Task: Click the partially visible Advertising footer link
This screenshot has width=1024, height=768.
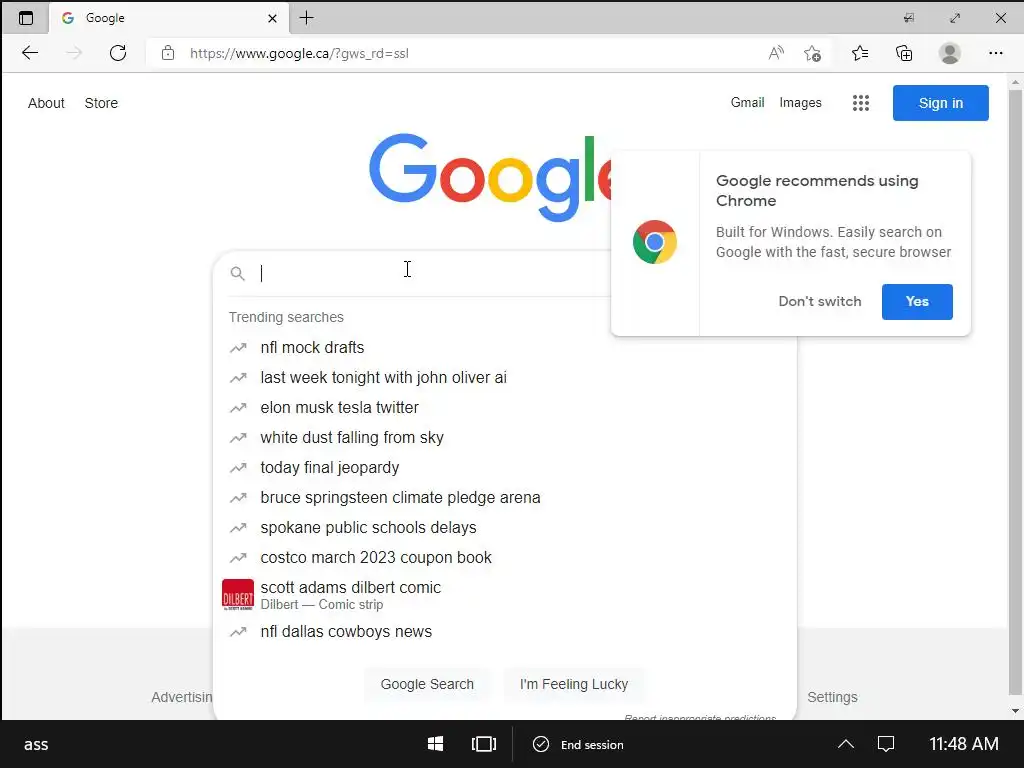Action: [182, 697]
